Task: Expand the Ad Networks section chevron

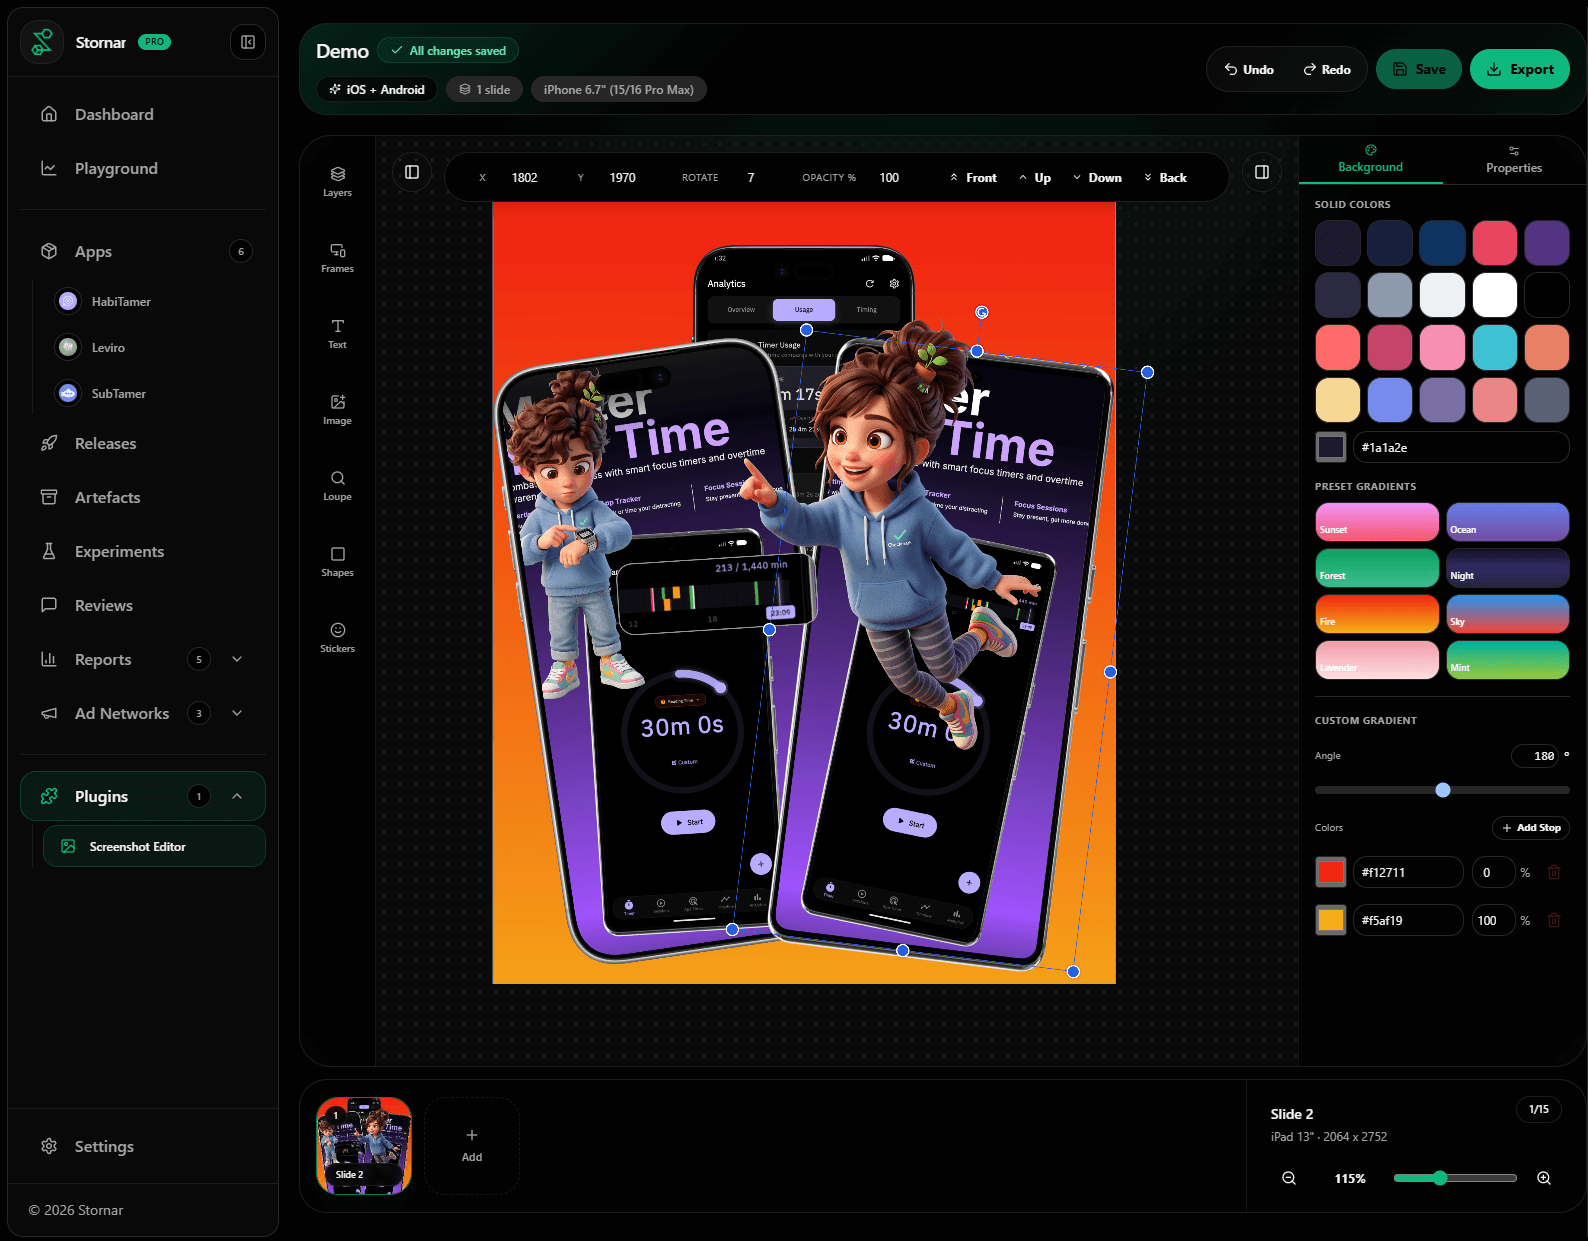Action: (237, 713)
